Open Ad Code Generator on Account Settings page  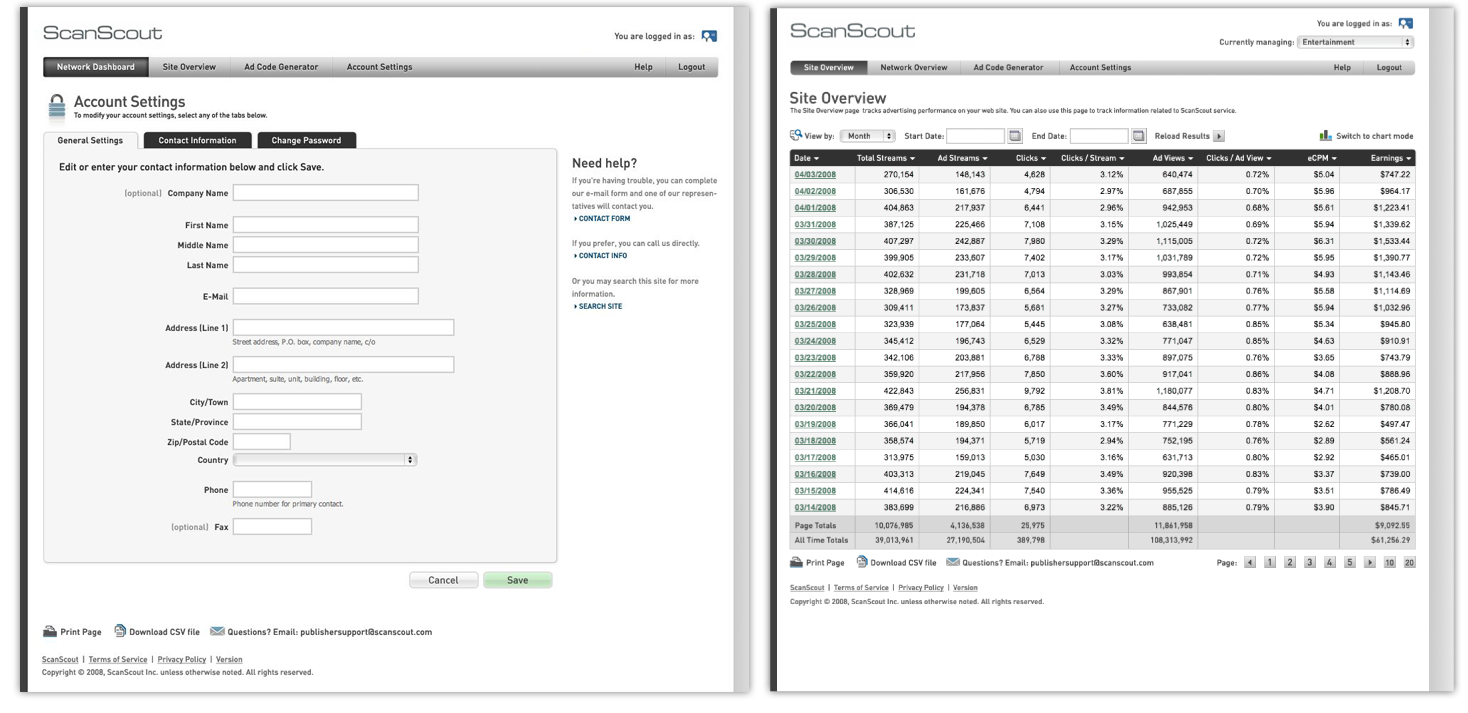click(281, 67)
